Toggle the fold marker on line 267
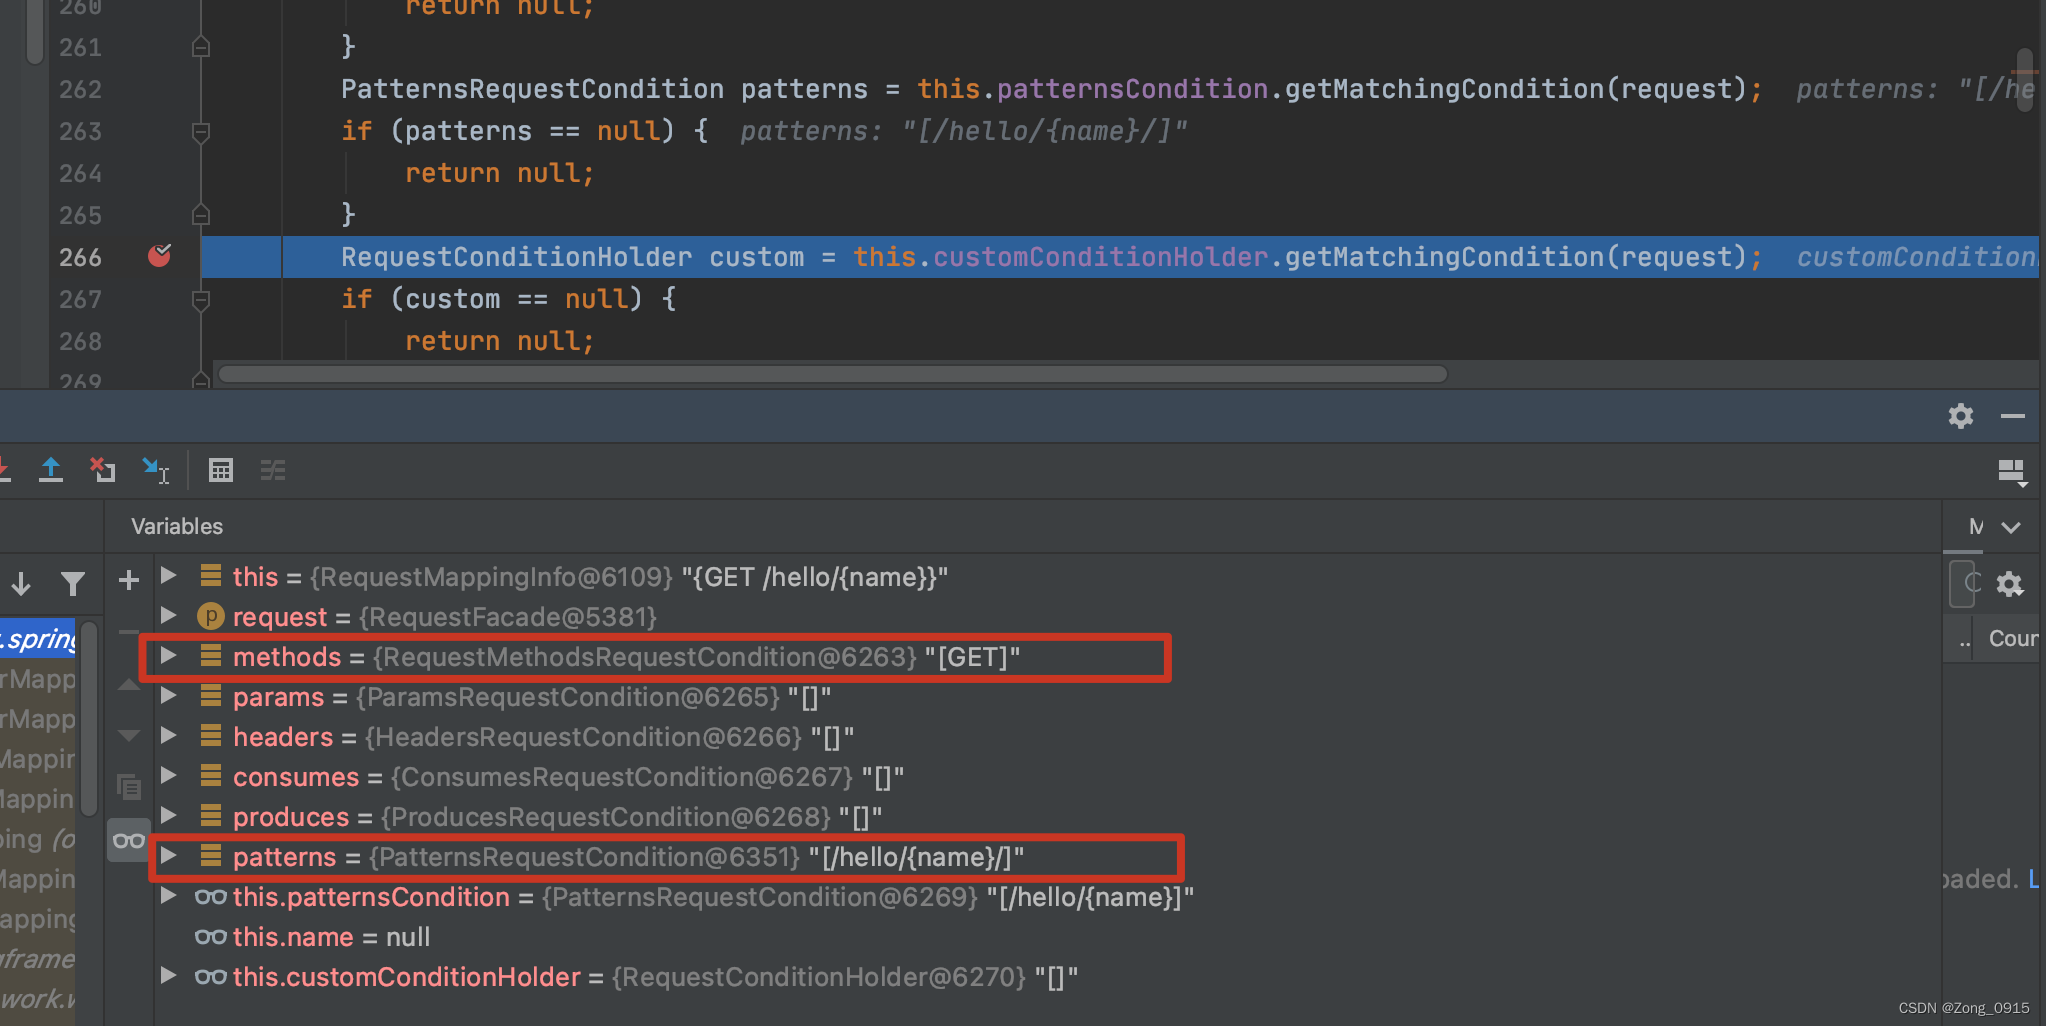 coord(201,299)
